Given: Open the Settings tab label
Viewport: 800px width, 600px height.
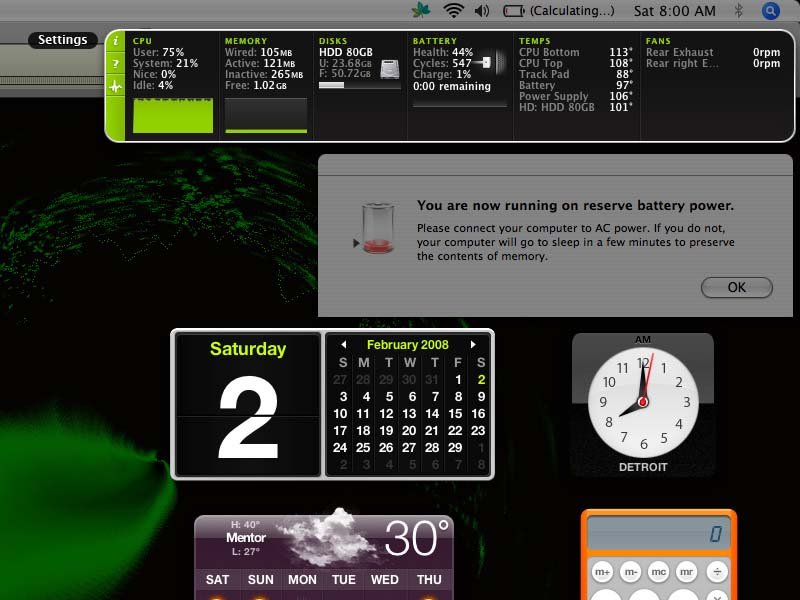Looking at the screenshot, I should tap(63, 40).
